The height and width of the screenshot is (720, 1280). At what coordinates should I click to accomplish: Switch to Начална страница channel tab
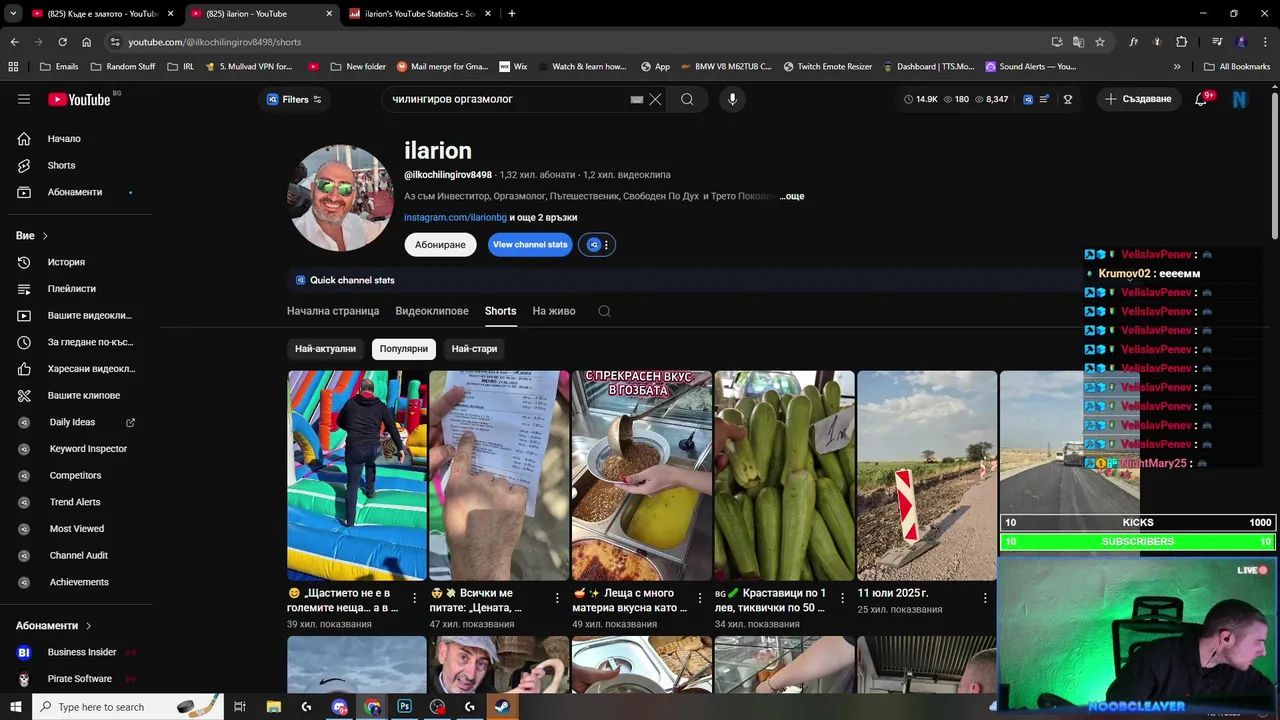(333, 311)
